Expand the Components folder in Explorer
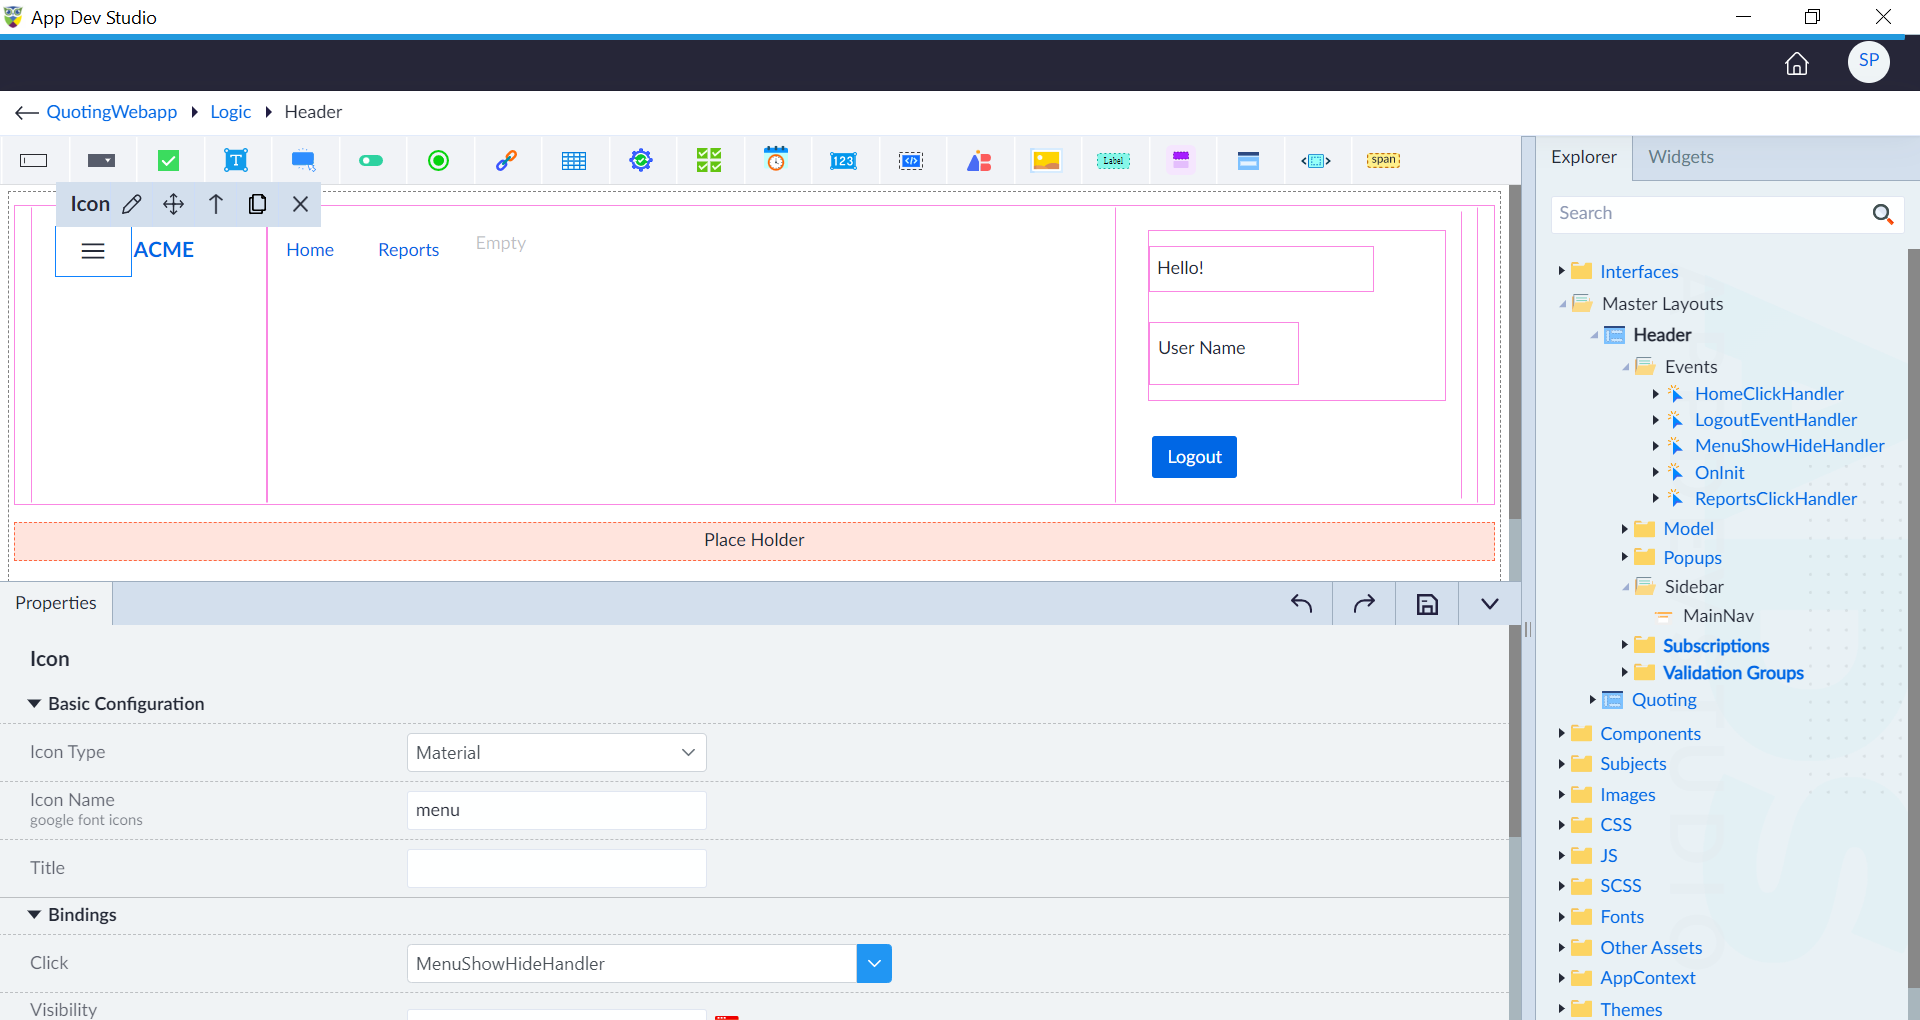The width and height of the screenshot is (1920, 1020). (1561, 733)
